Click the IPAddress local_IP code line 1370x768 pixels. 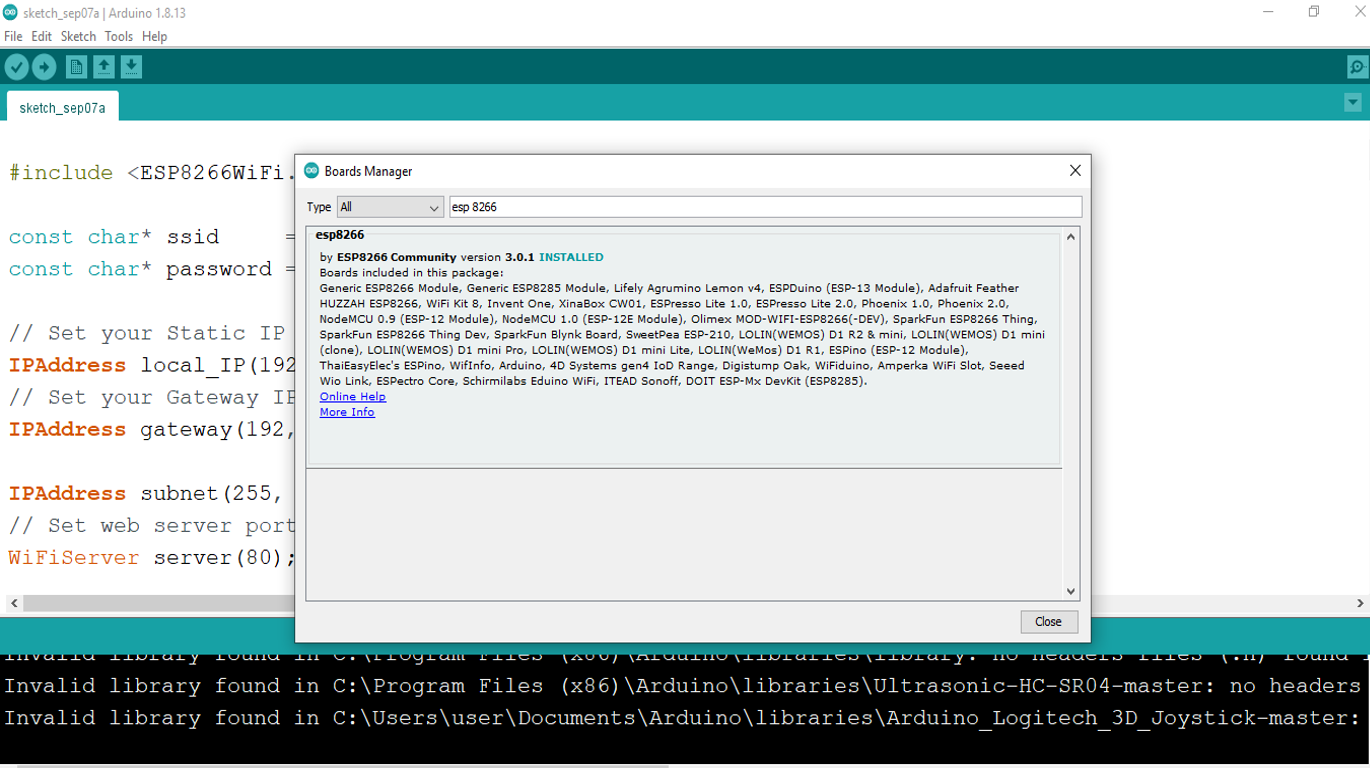pyautogui.click(x=152, y=365)
